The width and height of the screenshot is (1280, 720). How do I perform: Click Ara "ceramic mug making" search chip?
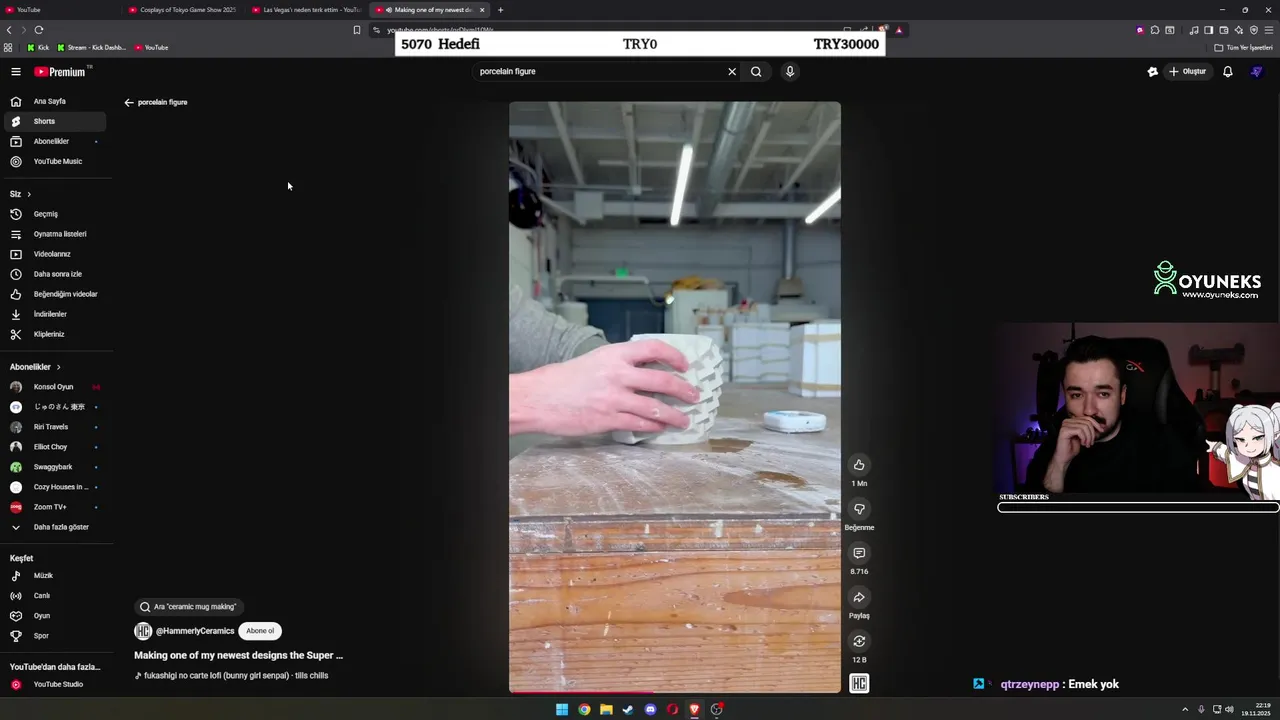pyautogui.click(x=189, y=607)
